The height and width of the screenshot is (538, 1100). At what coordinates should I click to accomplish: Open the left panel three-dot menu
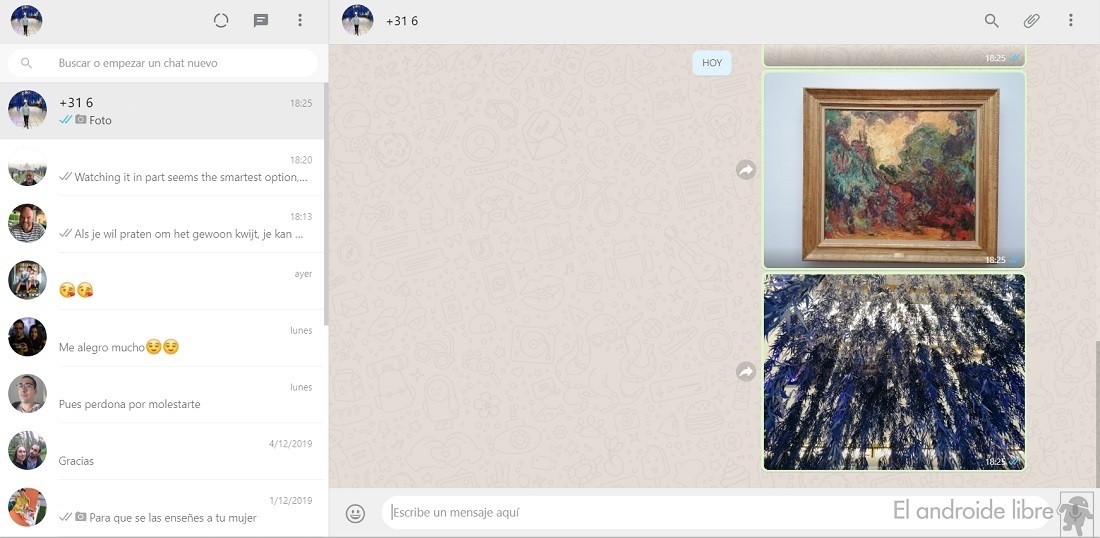pos(300,20)
